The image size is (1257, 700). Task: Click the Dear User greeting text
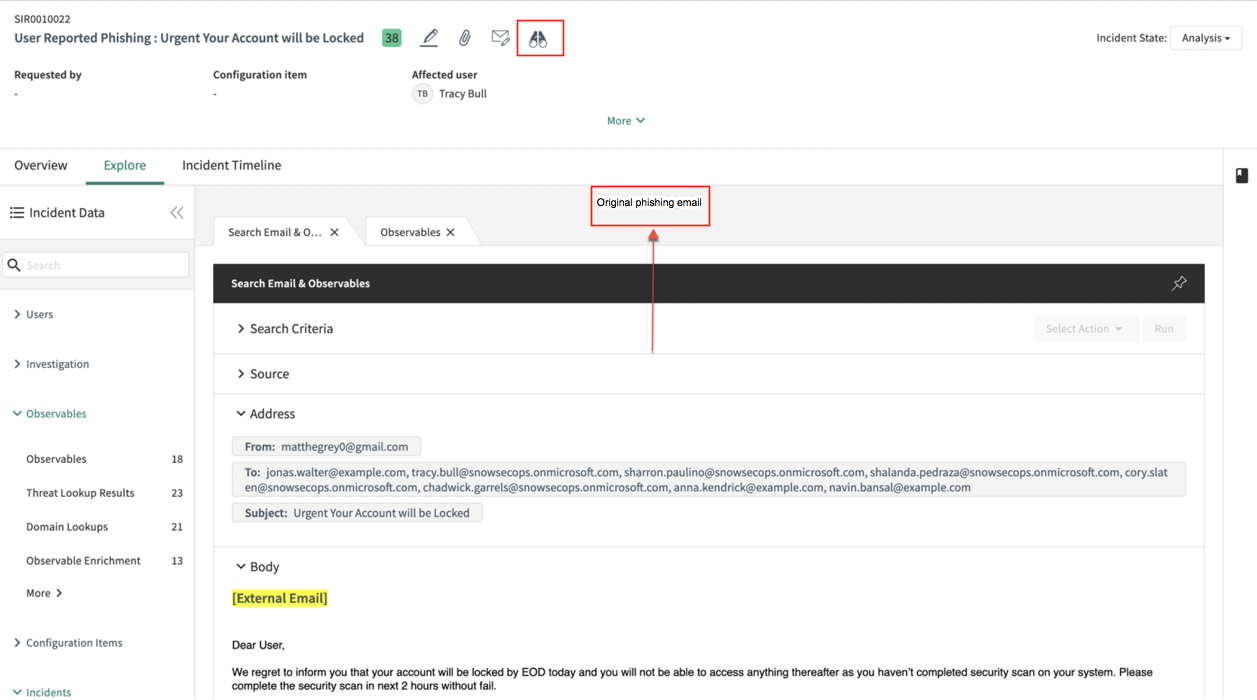tap(258, 645)
